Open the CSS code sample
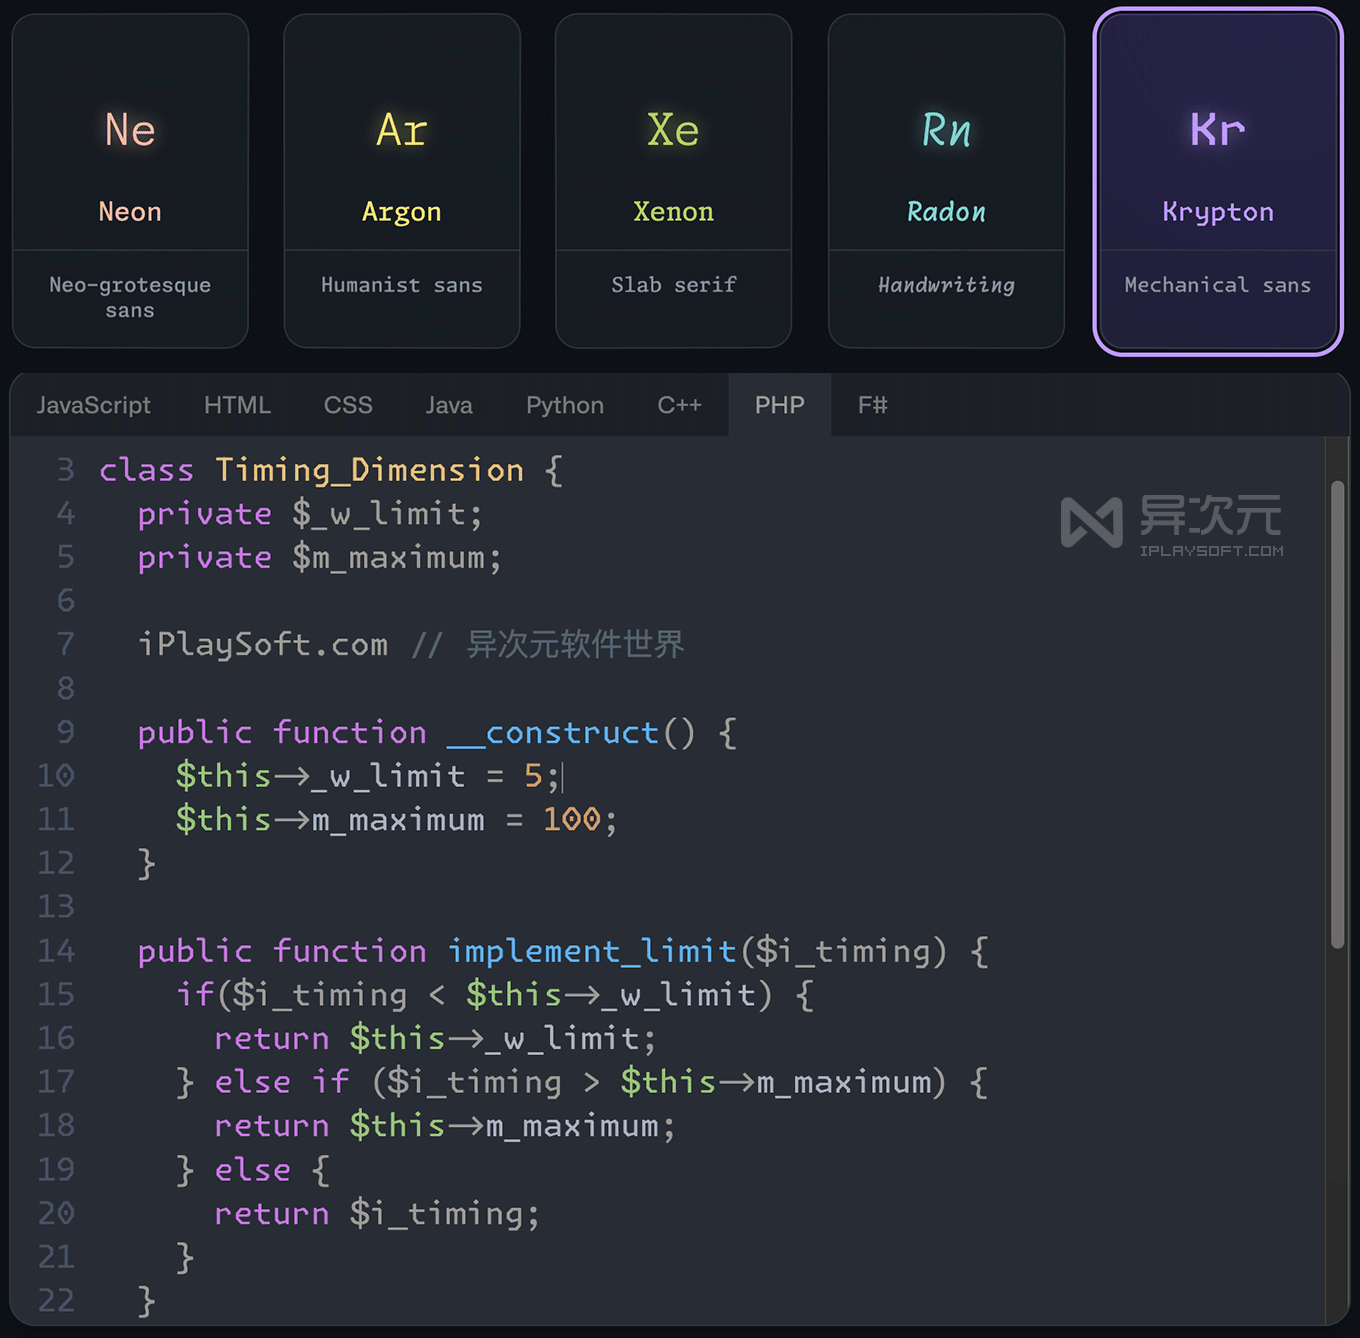 coord(347,405)
